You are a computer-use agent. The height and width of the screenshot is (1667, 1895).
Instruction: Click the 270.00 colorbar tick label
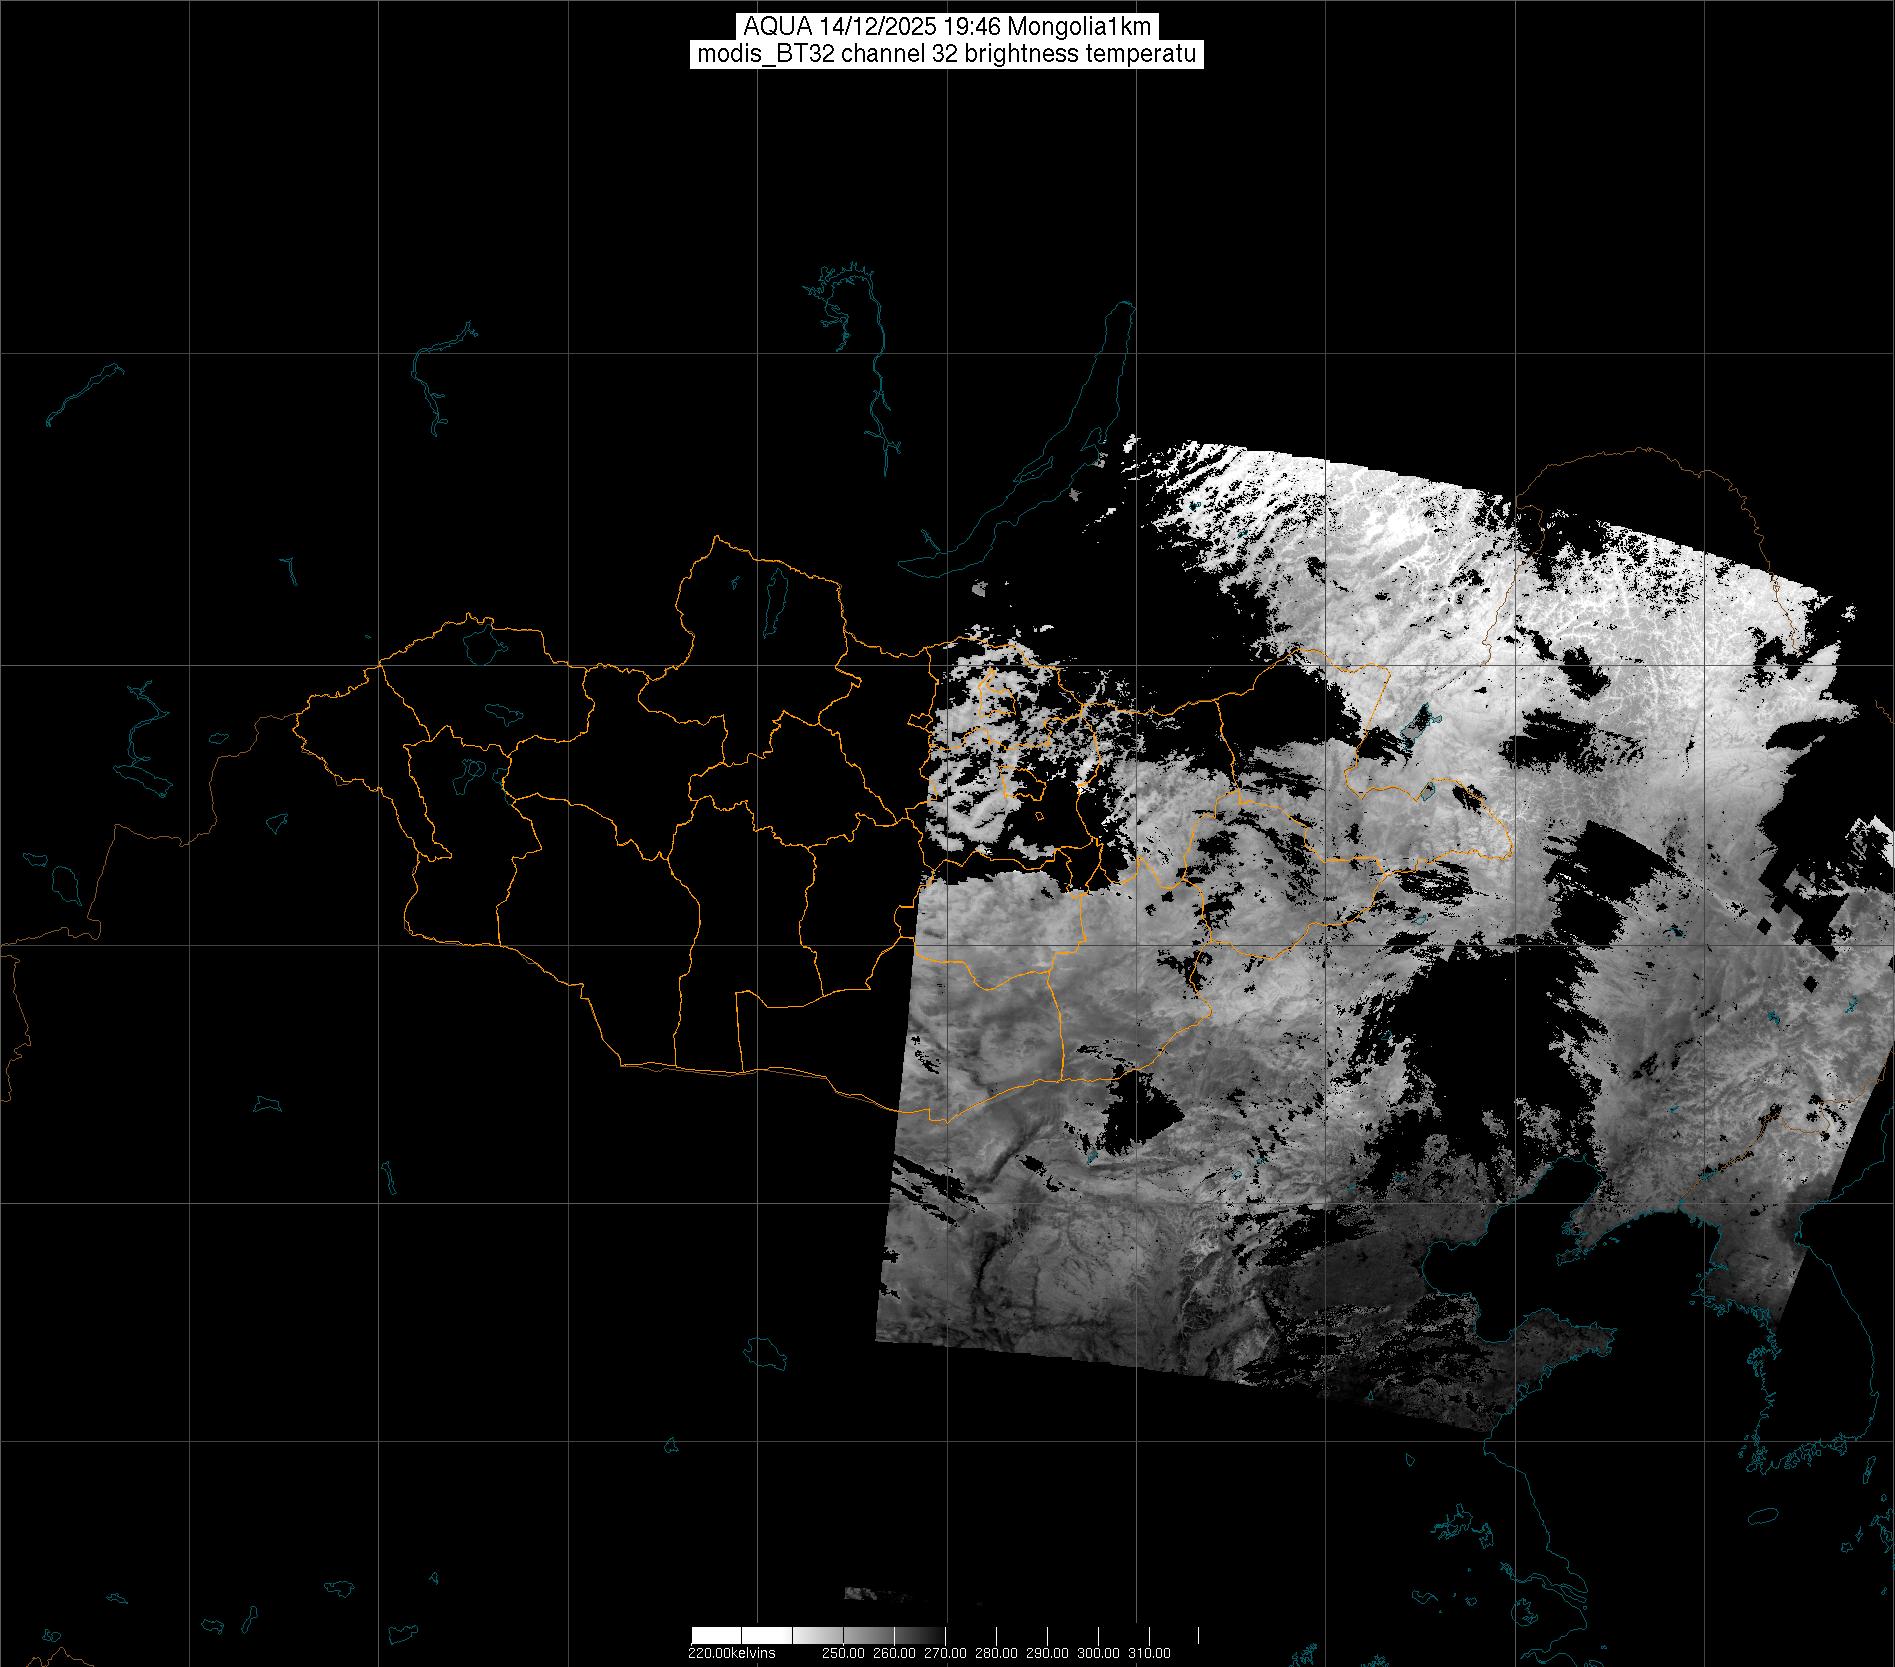(945, 1653)
